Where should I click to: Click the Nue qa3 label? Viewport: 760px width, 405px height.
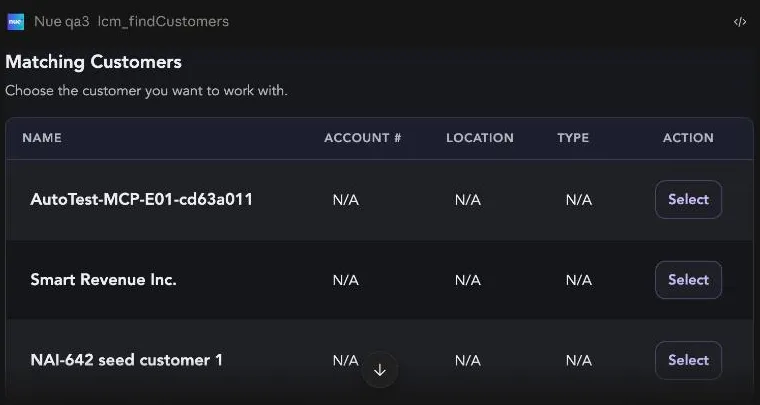(62, 22)
